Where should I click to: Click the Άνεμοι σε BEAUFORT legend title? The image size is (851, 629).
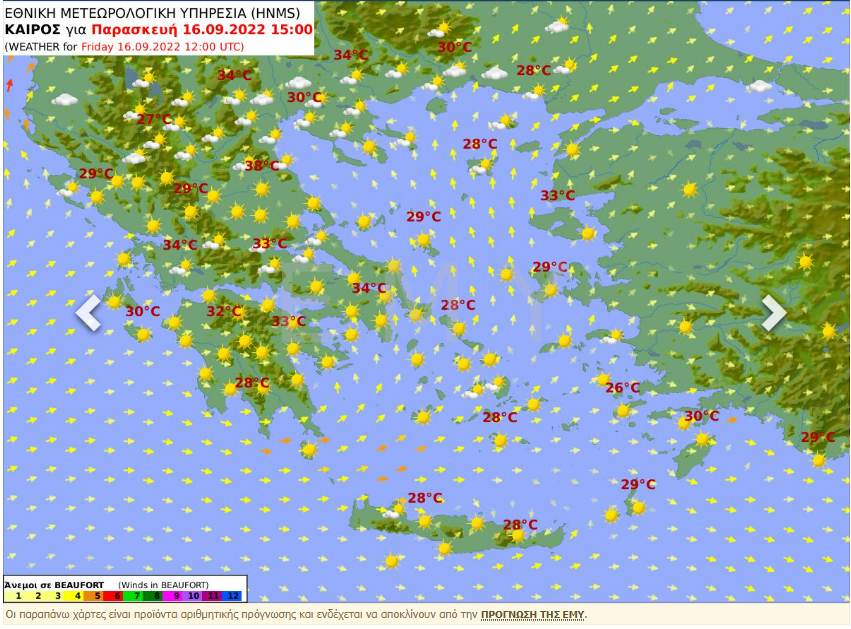[54, 585]
